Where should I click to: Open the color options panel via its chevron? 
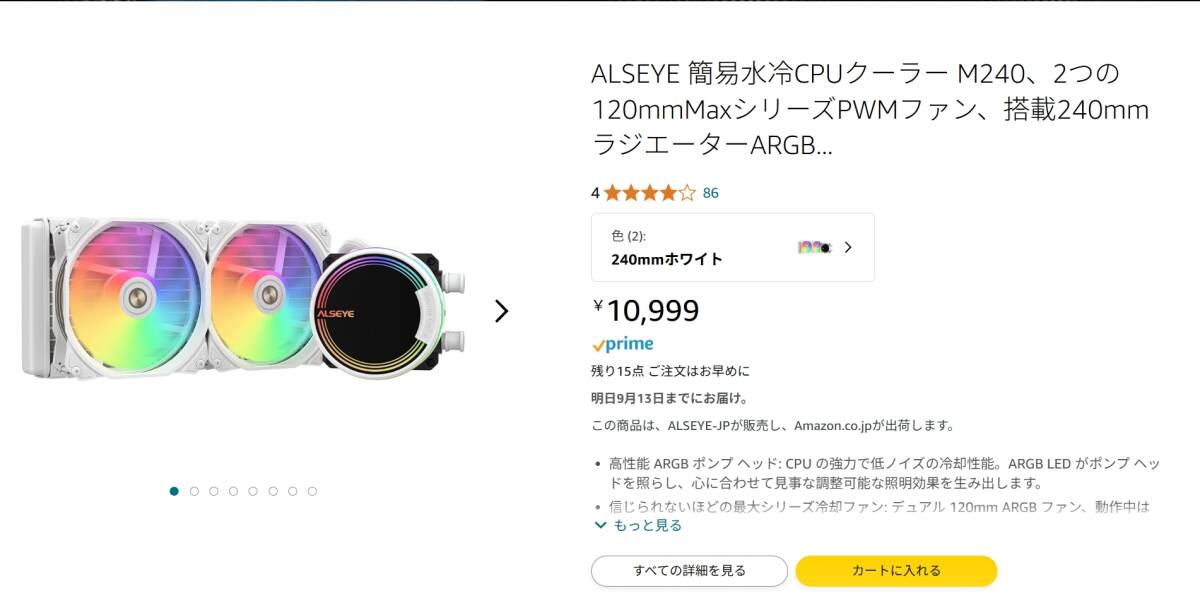tap(851, 247)
